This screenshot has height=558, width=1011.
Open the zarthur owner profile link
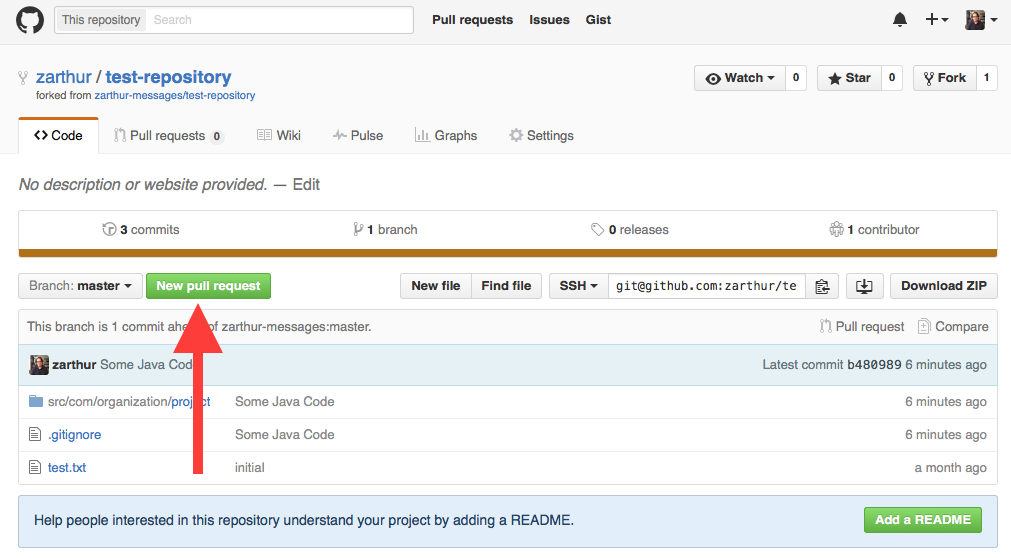tap(64, 77)
